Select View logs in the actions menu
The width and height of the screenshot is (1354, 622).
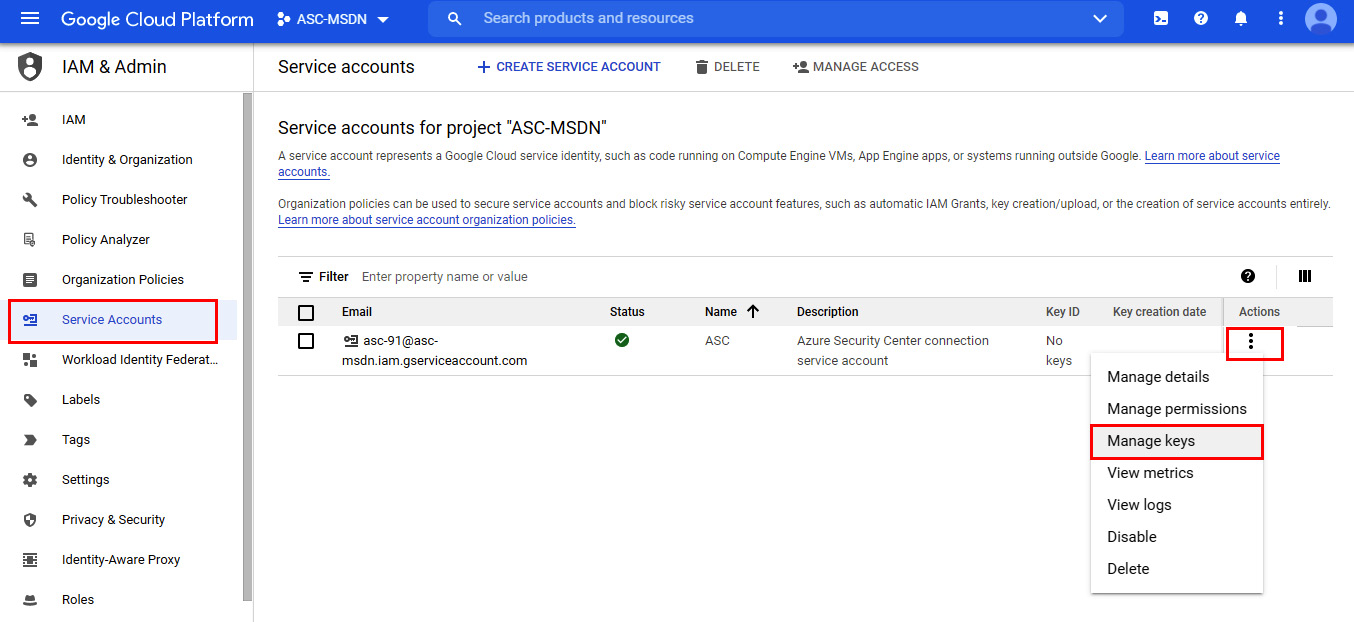pos(1177,505)
